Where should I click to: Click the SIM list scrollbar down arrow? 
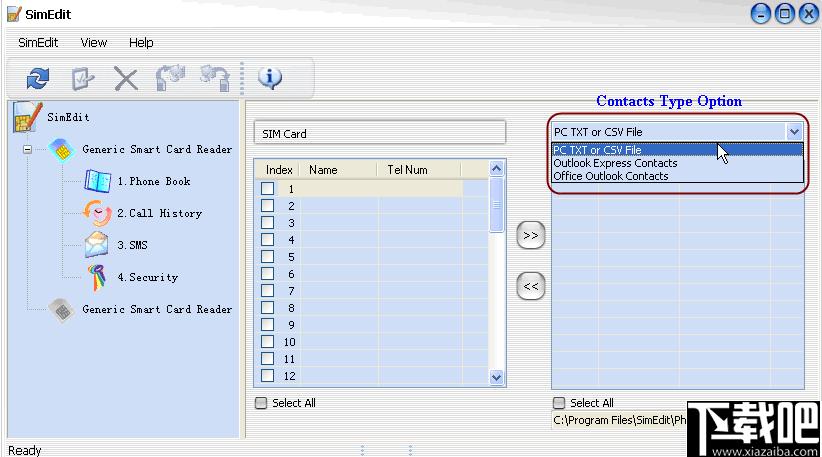click(496, 377)
